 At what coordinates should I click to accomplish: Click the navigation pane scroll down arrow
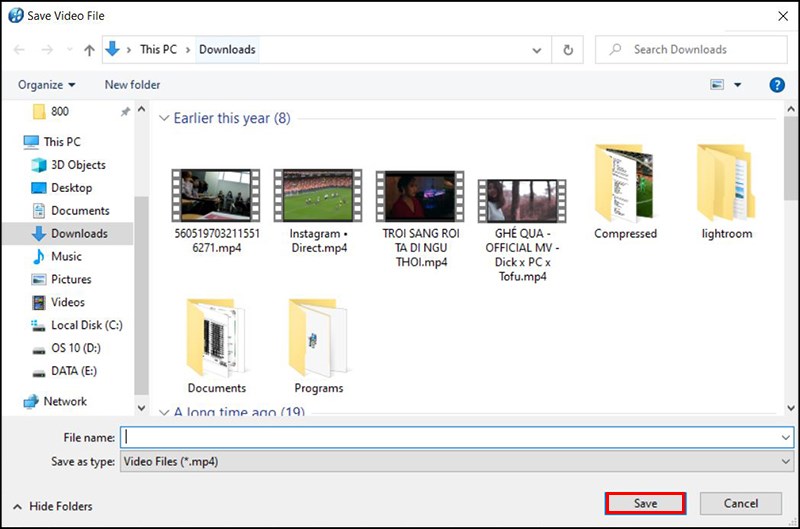click(x=141, y=408)
